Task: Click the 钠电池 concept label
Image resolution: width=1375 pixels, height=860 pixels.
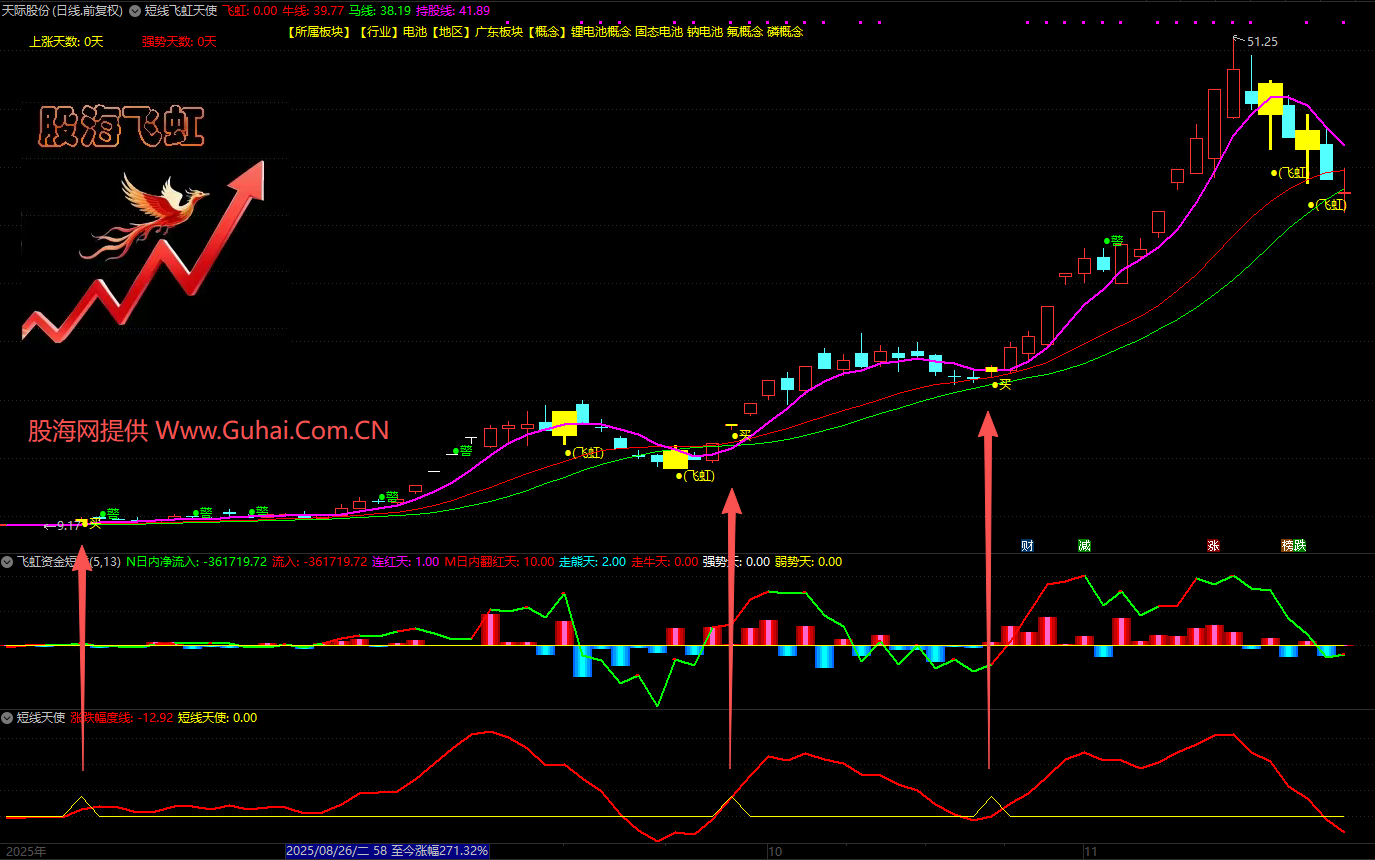Action: [705, 32]
